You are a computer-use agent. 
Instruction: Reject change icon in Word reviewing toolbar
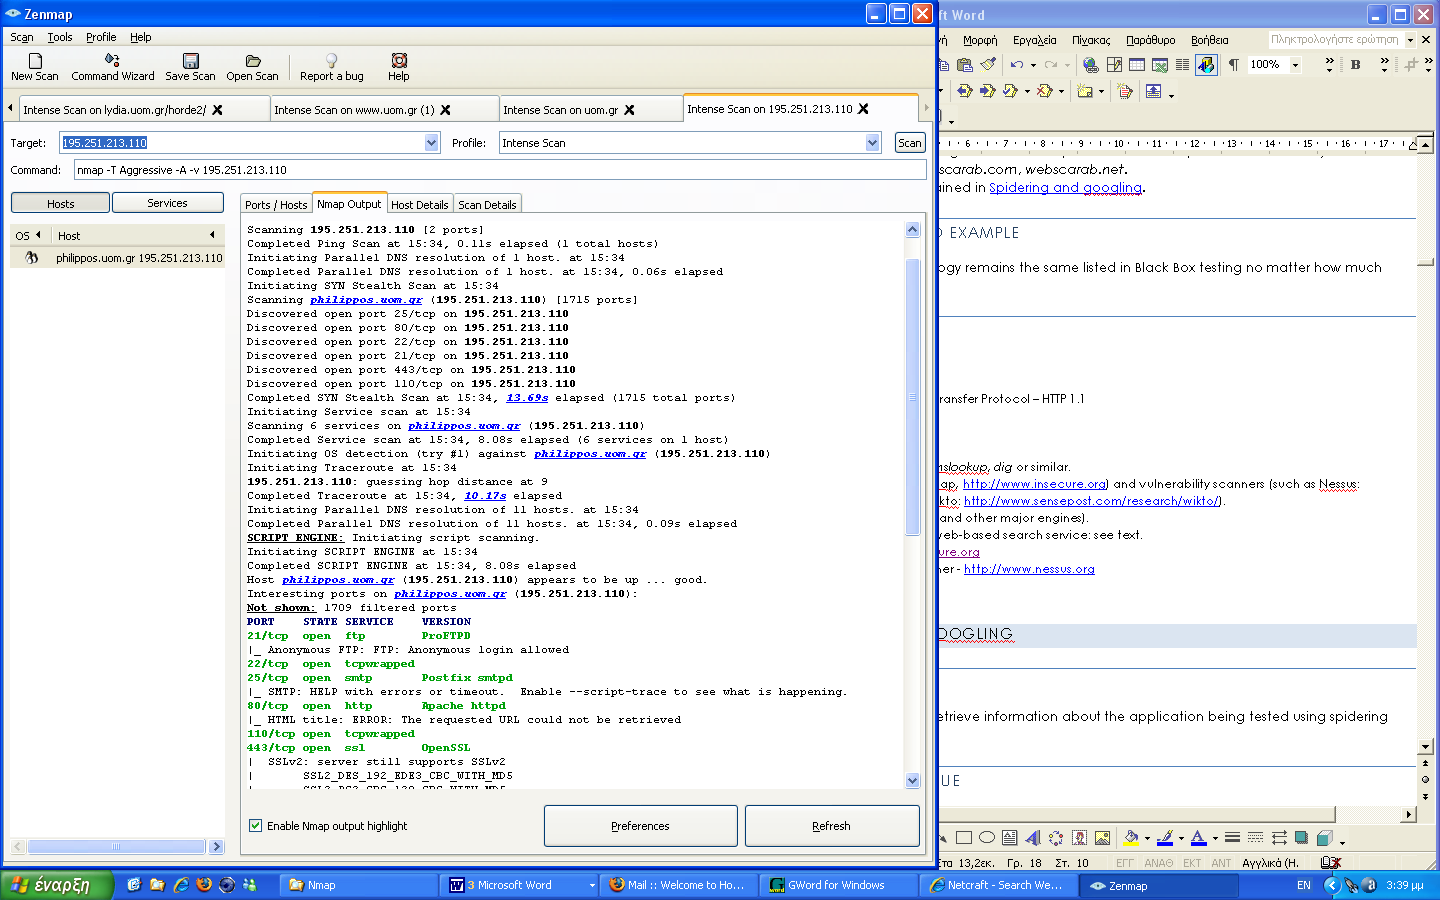point(1044,91)
